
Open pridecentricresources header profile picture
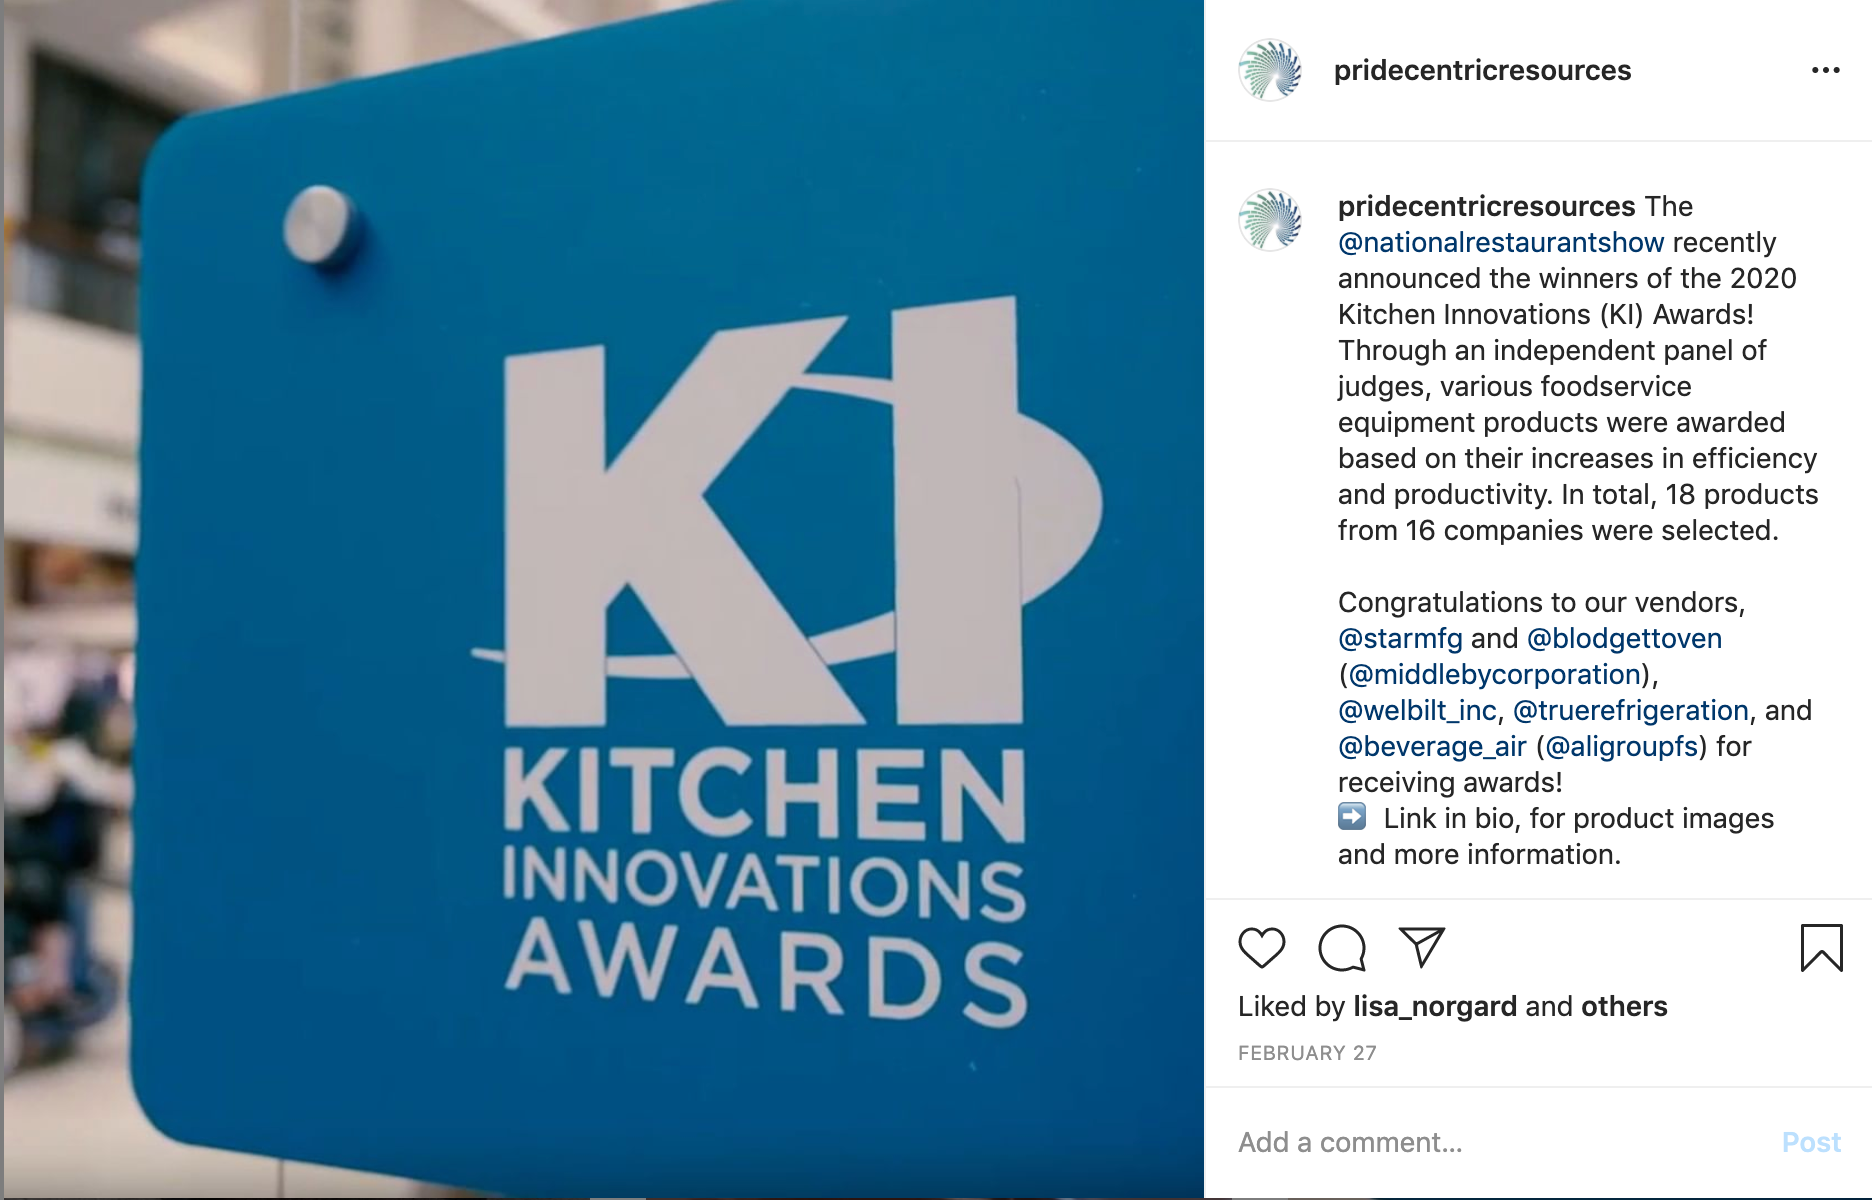[x=1270, y=70]
